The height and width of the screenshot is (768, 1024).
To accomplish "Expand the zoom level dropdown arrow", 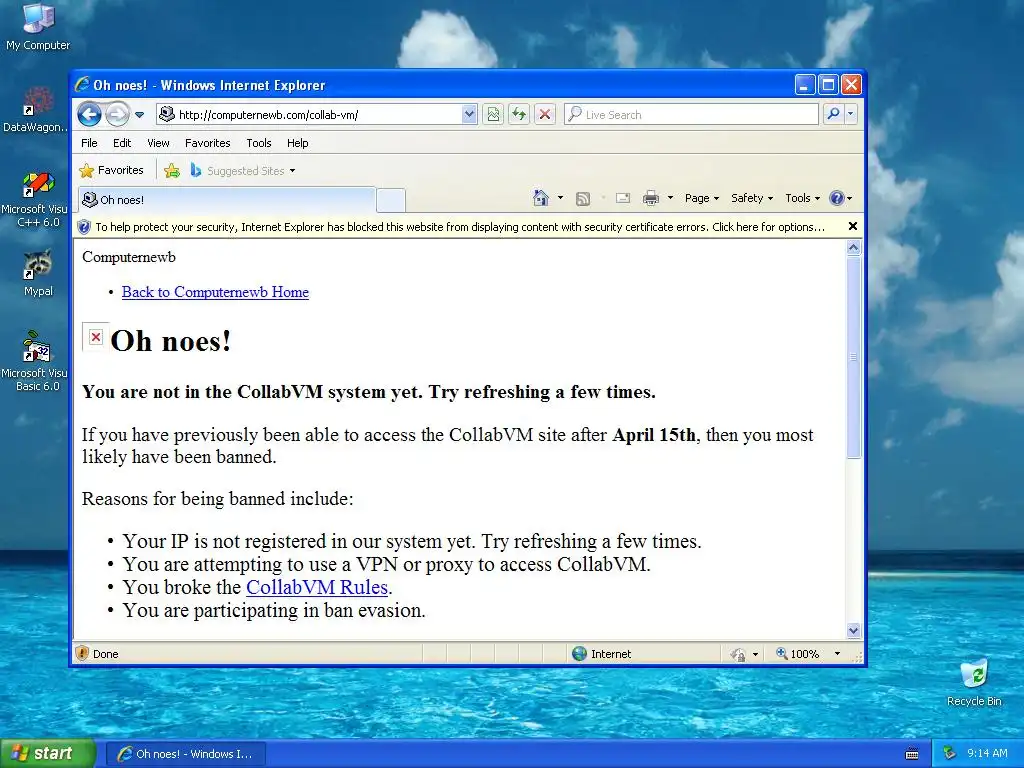I will coord(837,654).
